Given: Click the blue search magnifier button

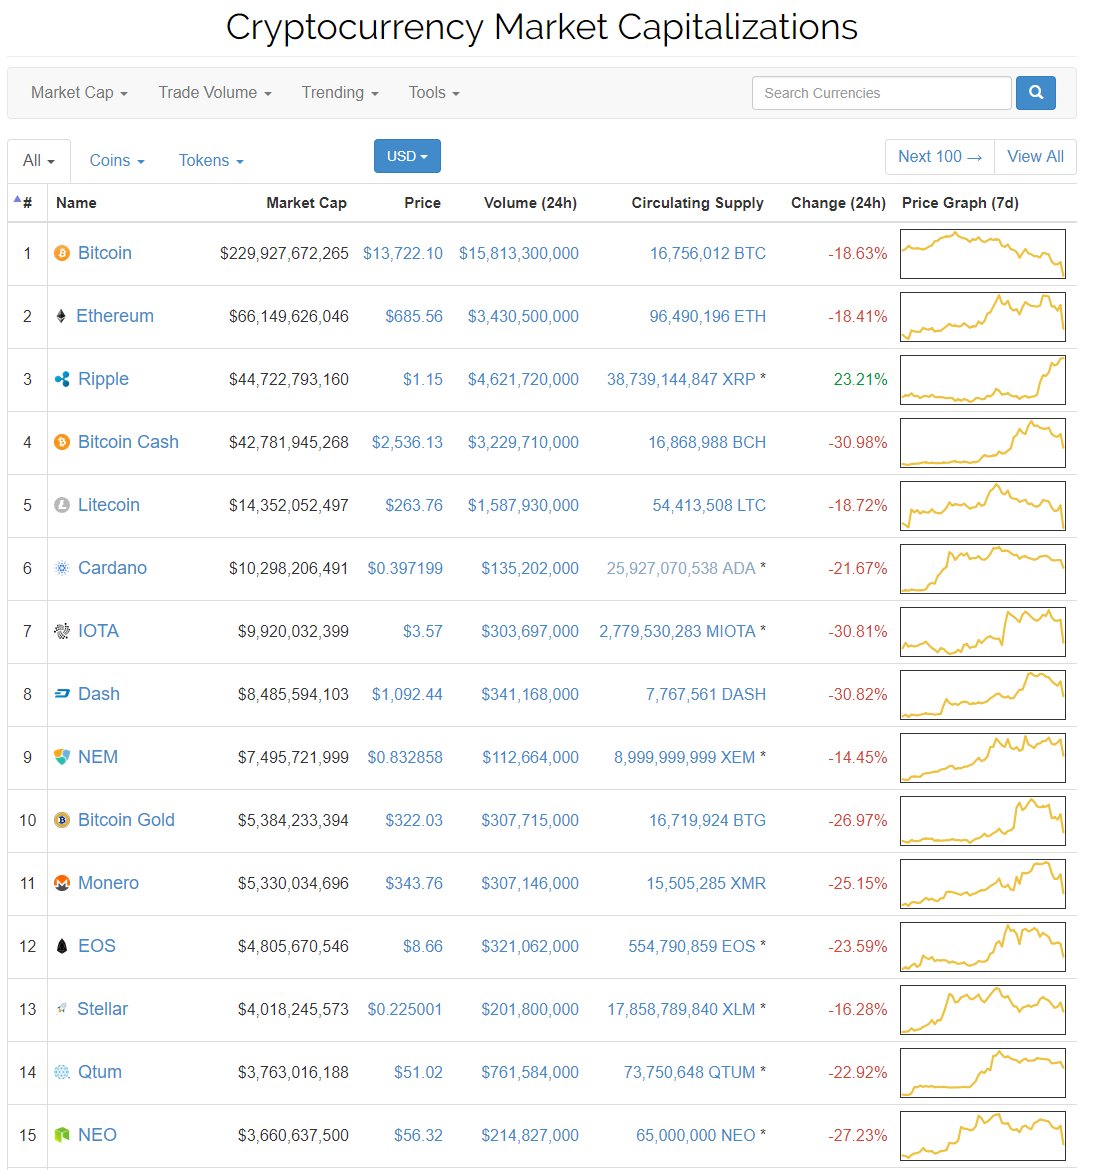Looking at the screenshot, I should tap(1036, 93).
